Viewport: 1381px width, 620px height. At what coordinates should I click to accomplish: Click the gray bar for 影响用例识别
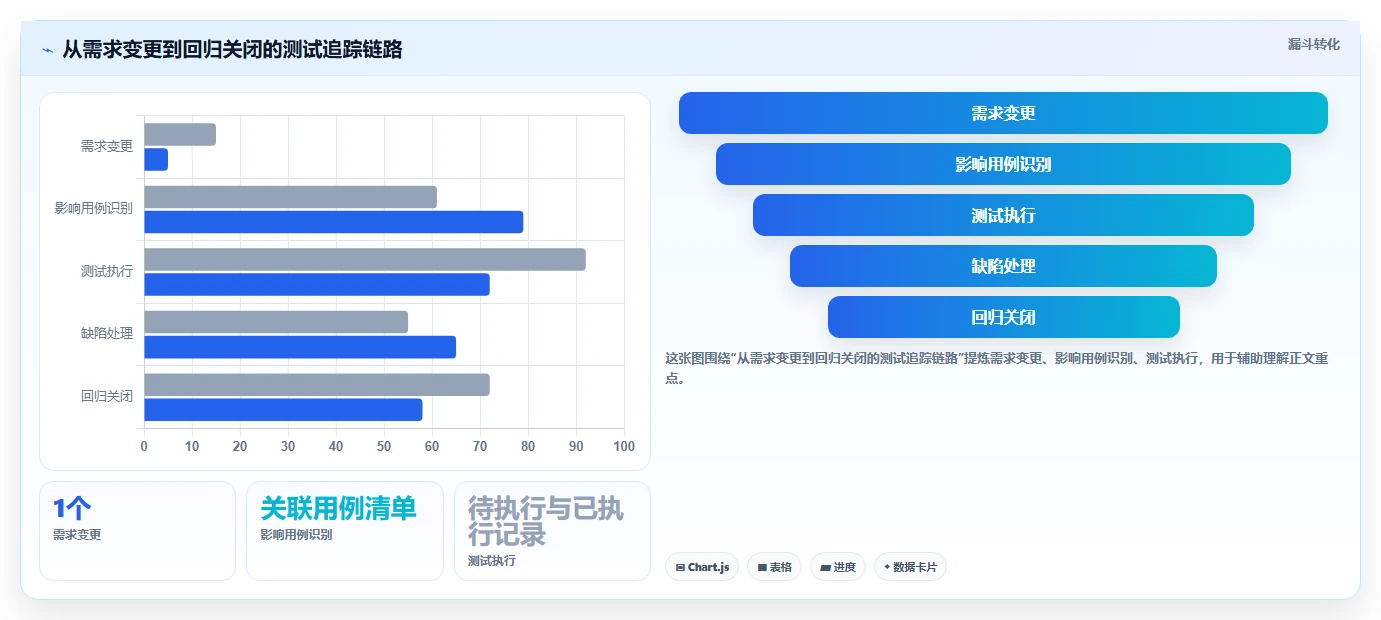[290, 197]
